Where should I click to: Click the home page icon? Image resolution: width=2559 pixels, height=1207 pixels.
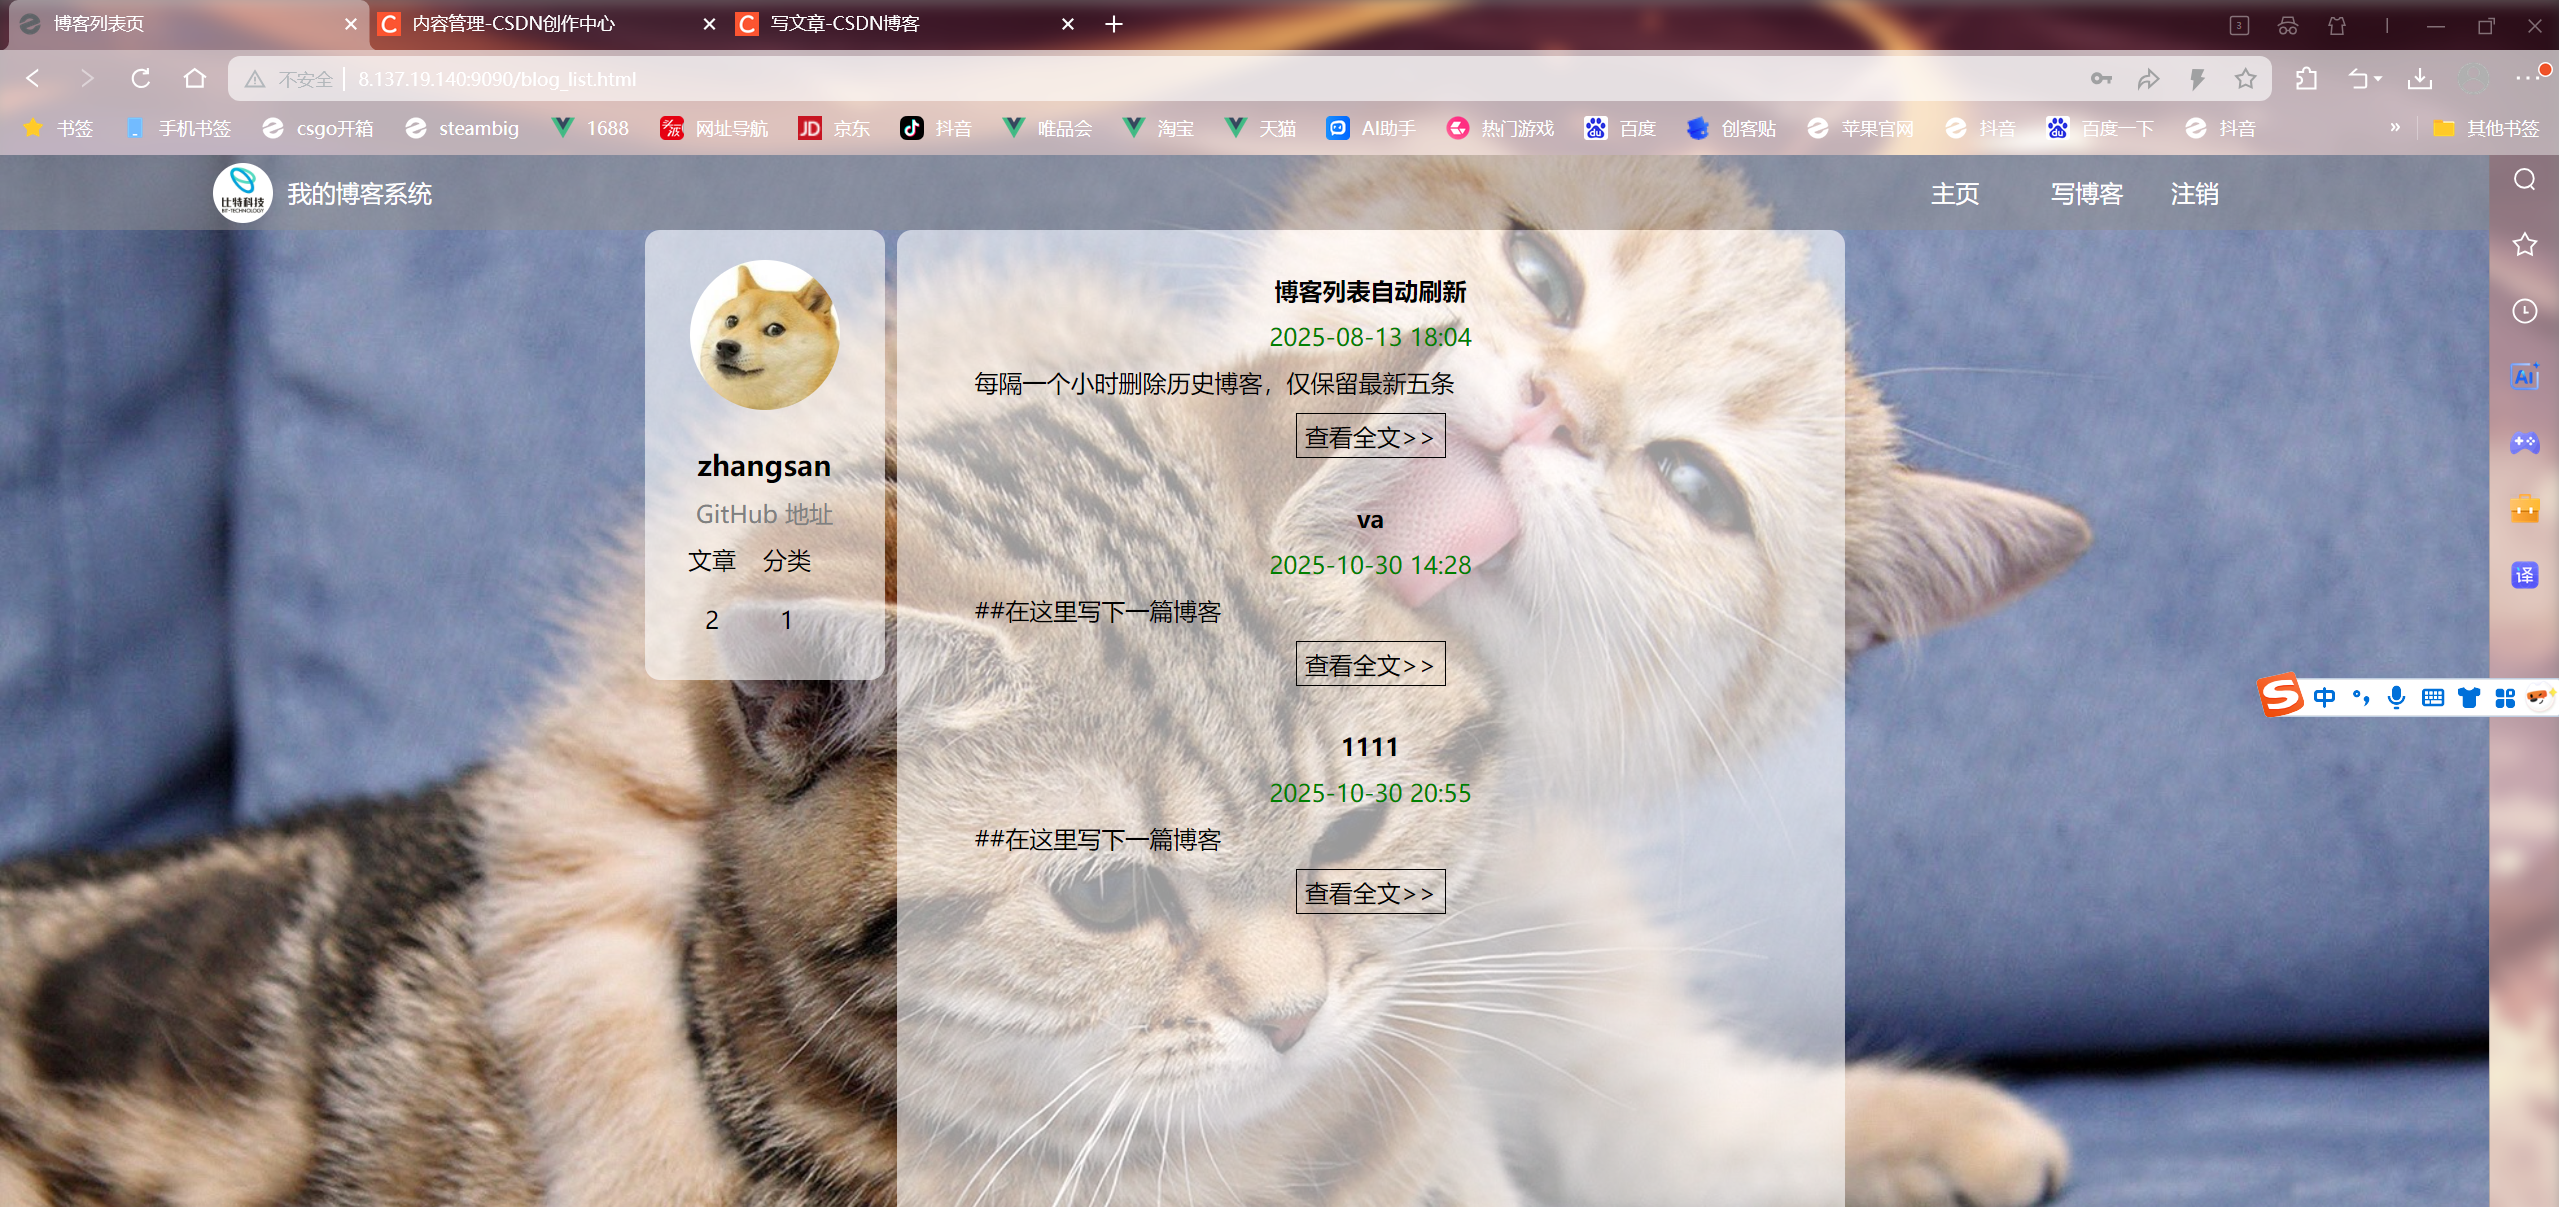coord(195,78)
